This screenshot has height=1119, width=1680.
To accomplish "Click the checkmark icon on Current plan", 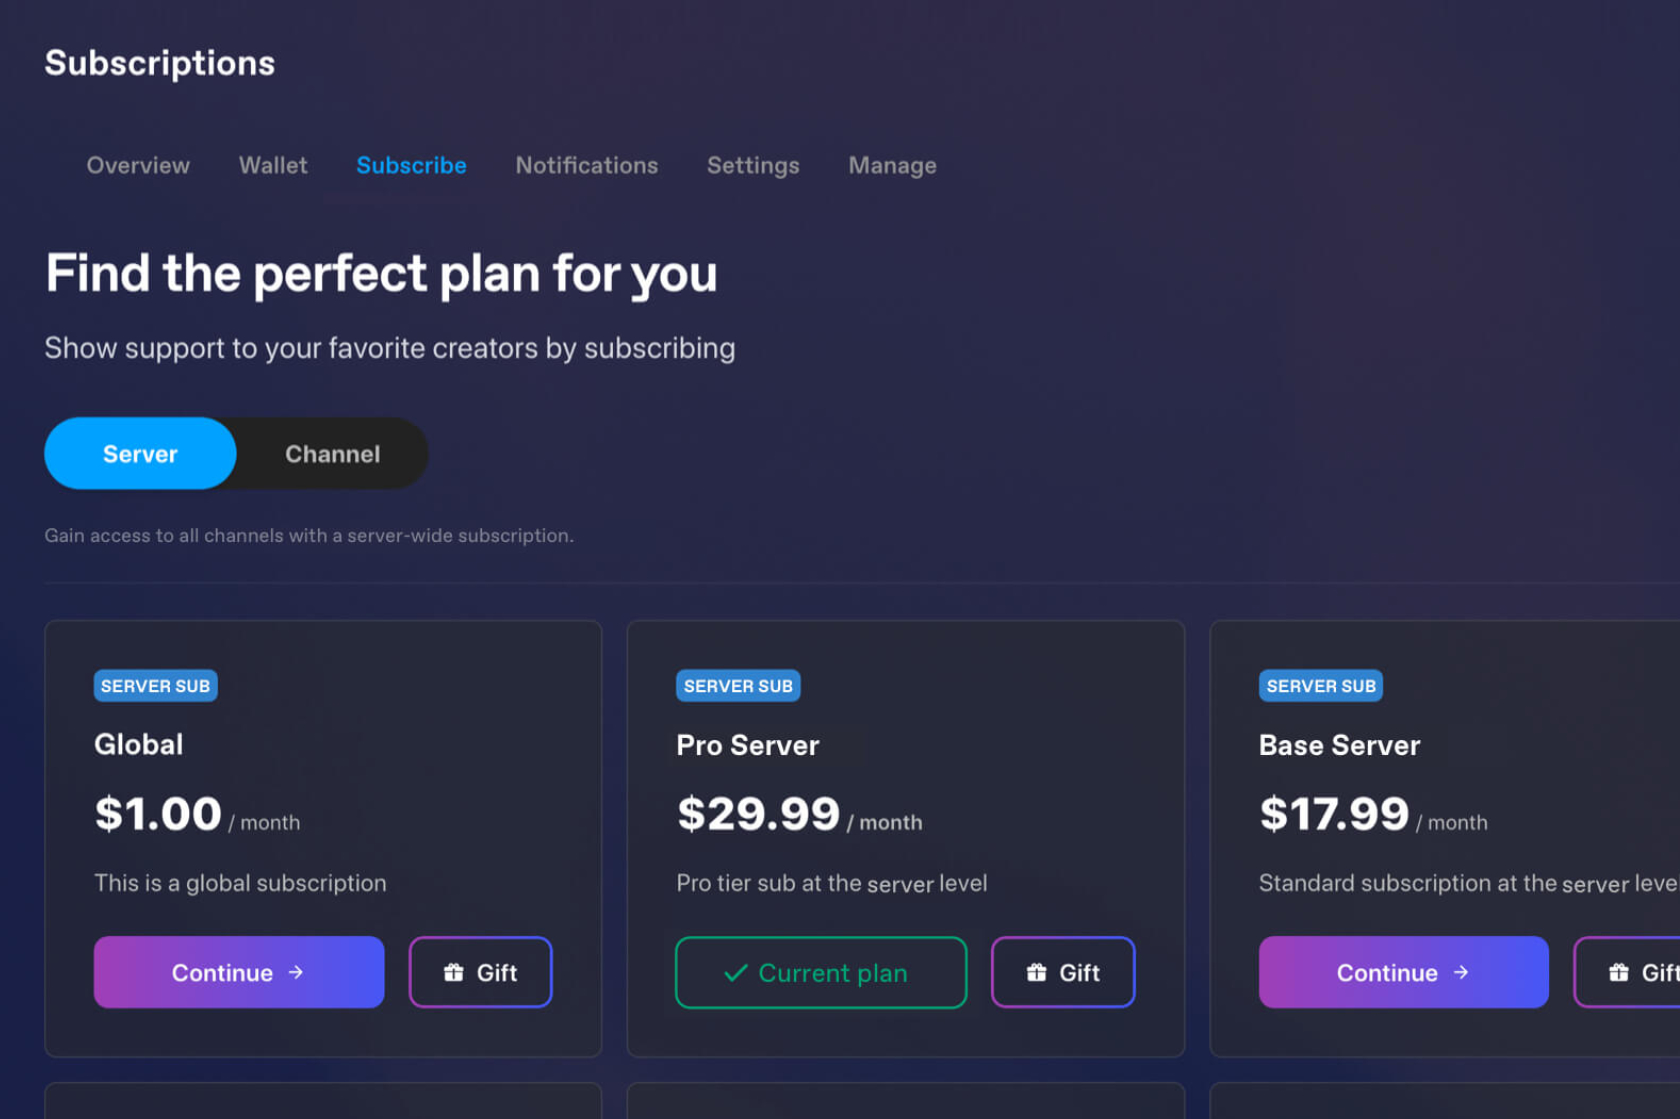I will point(736,972).
